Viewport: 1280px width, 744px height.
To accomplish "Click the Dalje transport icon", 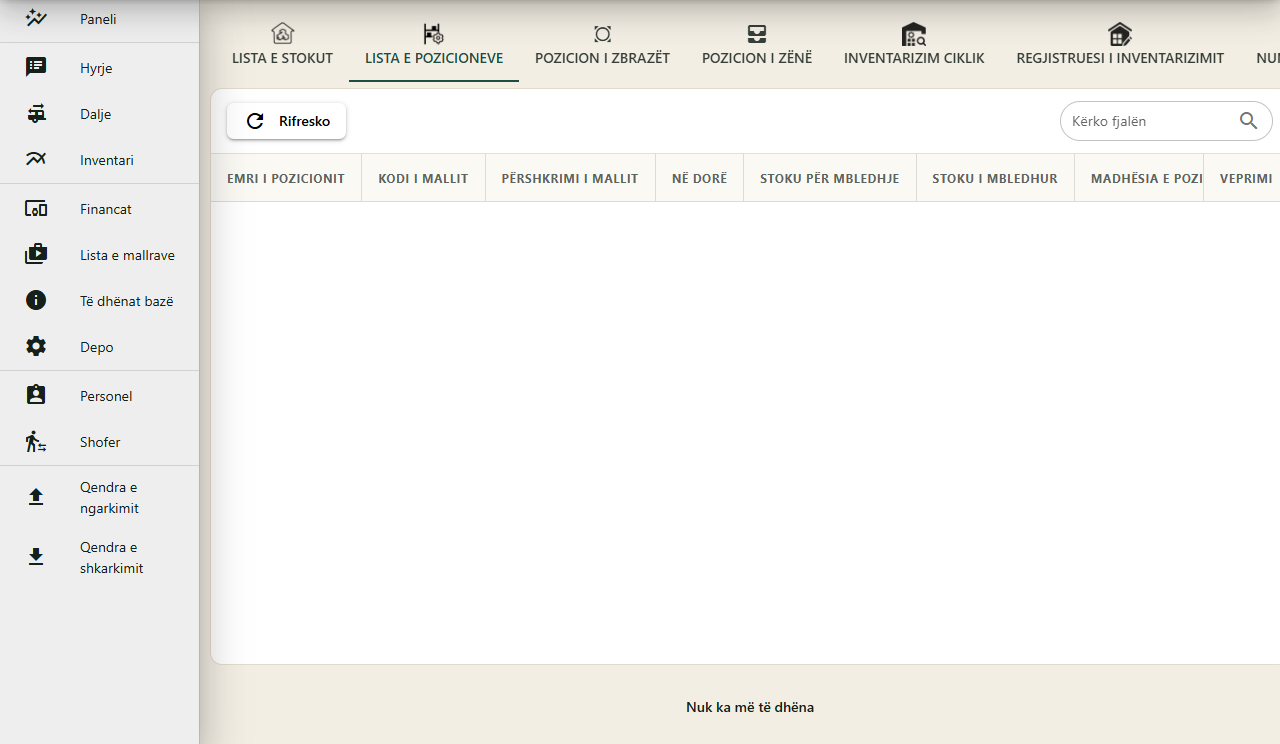I will coord(36,113).
